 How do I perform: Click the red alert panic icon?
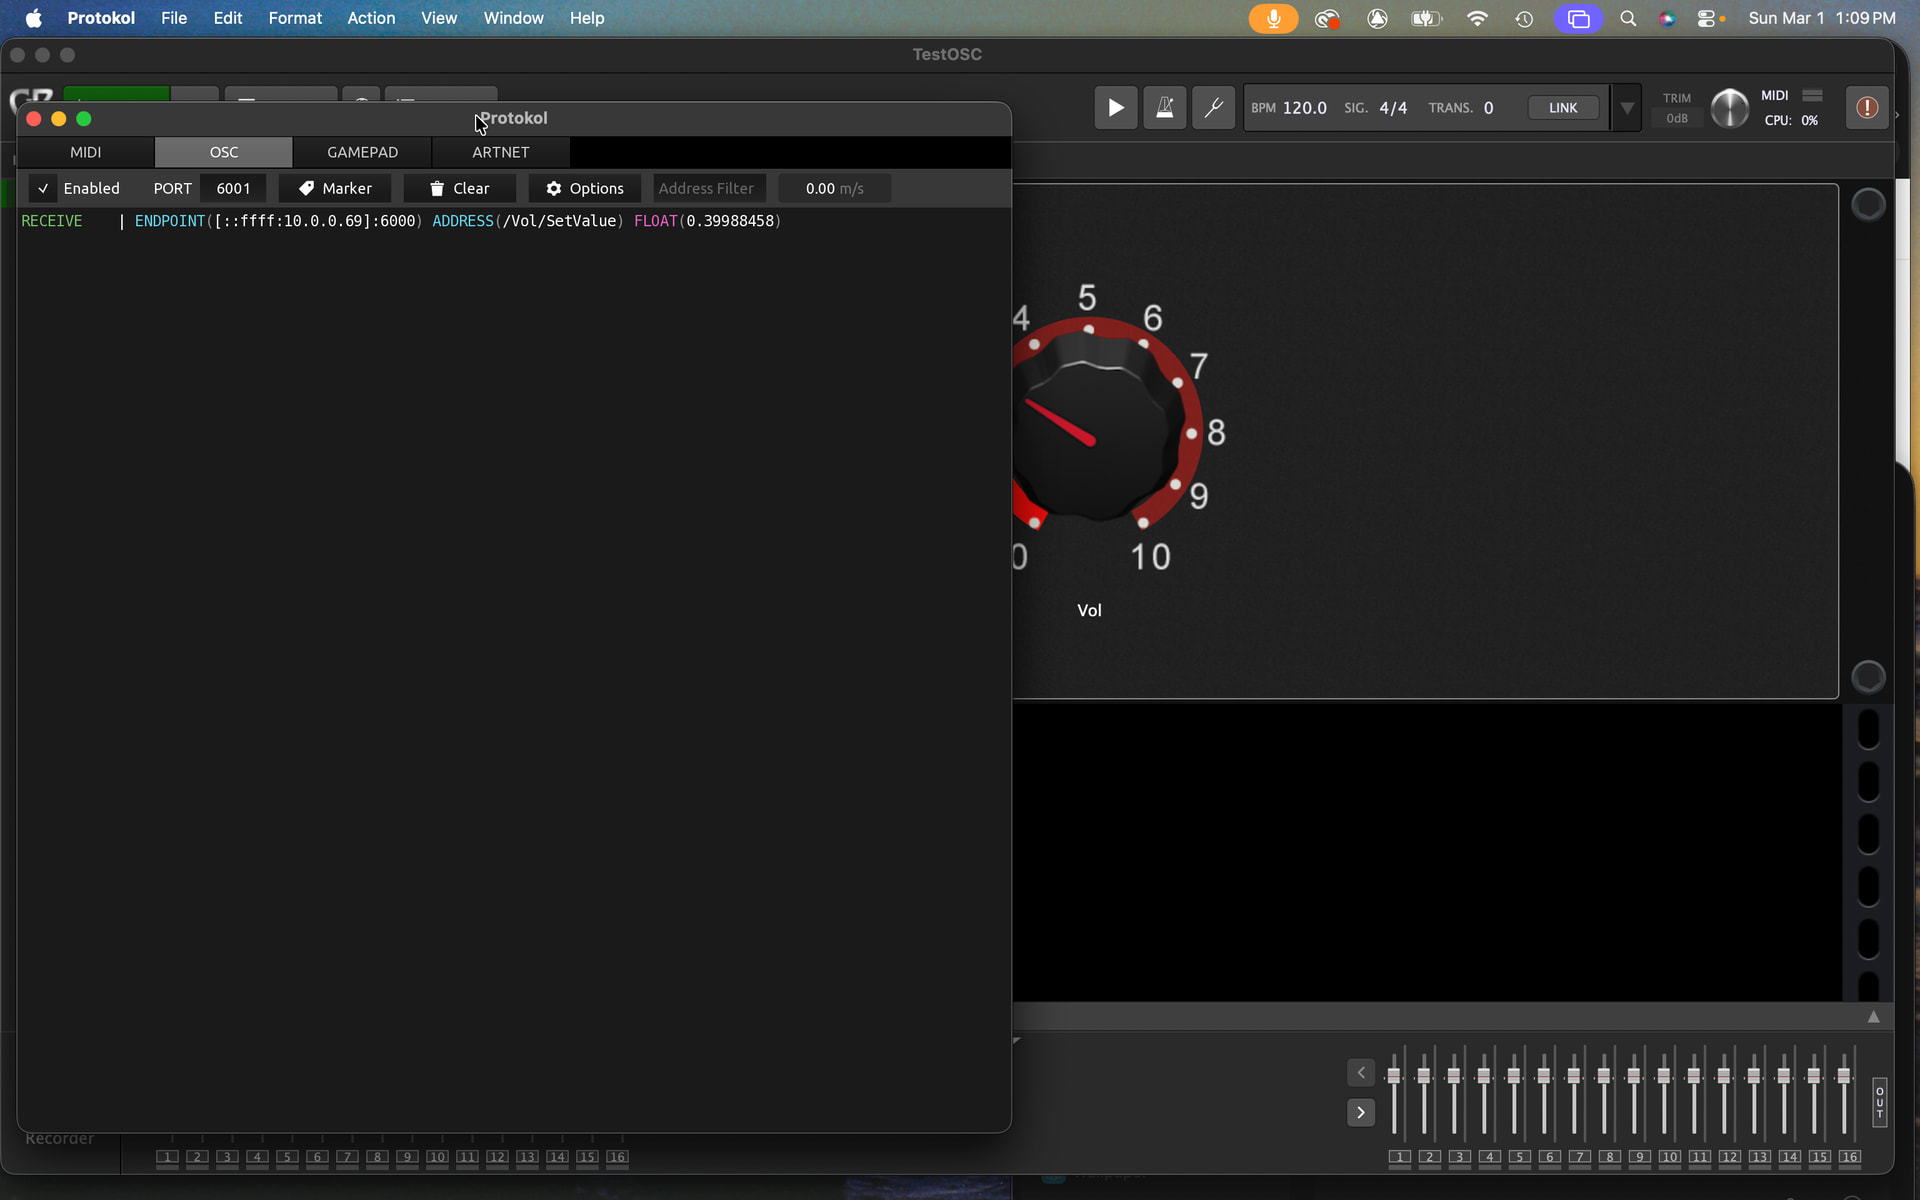(x=1866, y=108)
